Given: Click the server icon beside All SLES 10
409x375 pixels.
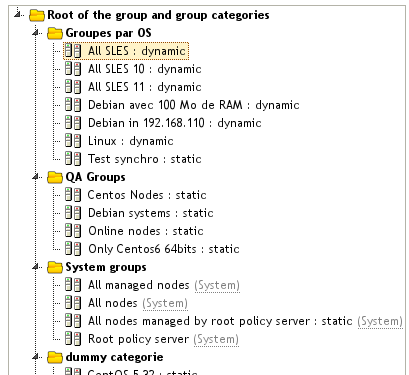Looking at the screenshot, I should [x=73, y=69].
